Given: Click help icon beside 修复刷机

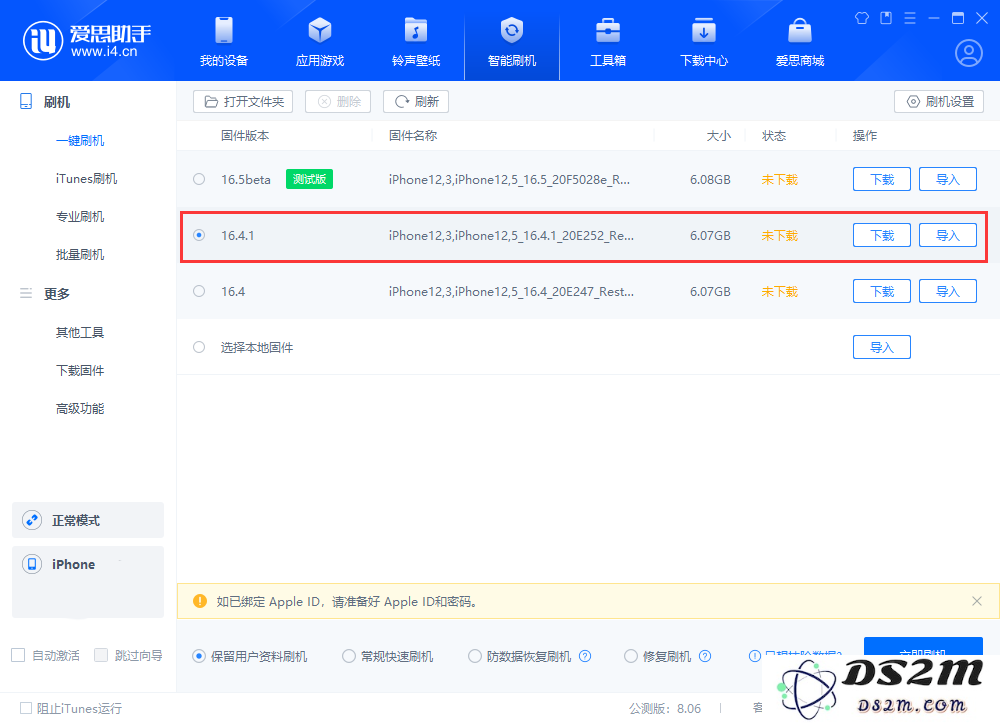Looking at the screenshot, I should (x=705, y=656).
